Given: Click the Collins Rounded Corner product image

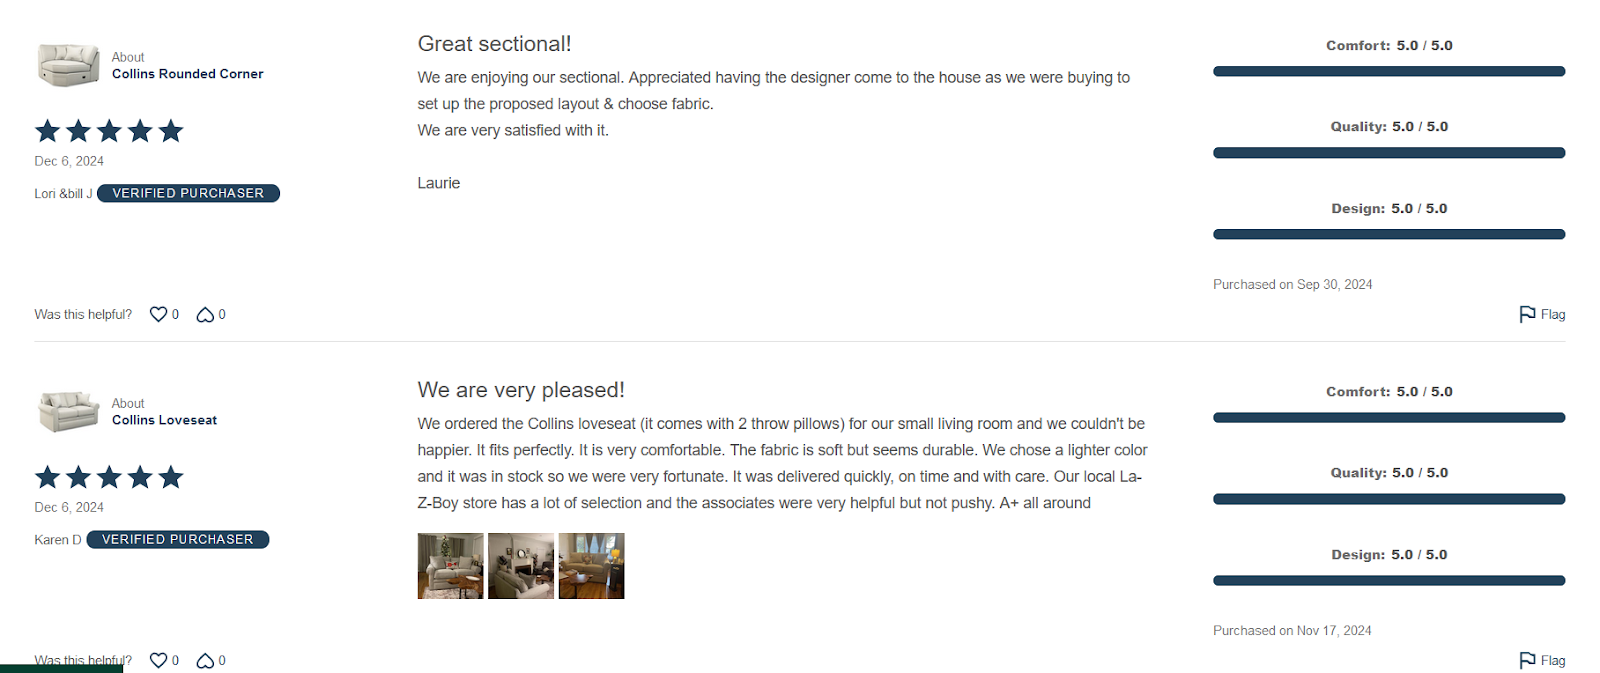Looking at the screenshot, I should (68, 65).
